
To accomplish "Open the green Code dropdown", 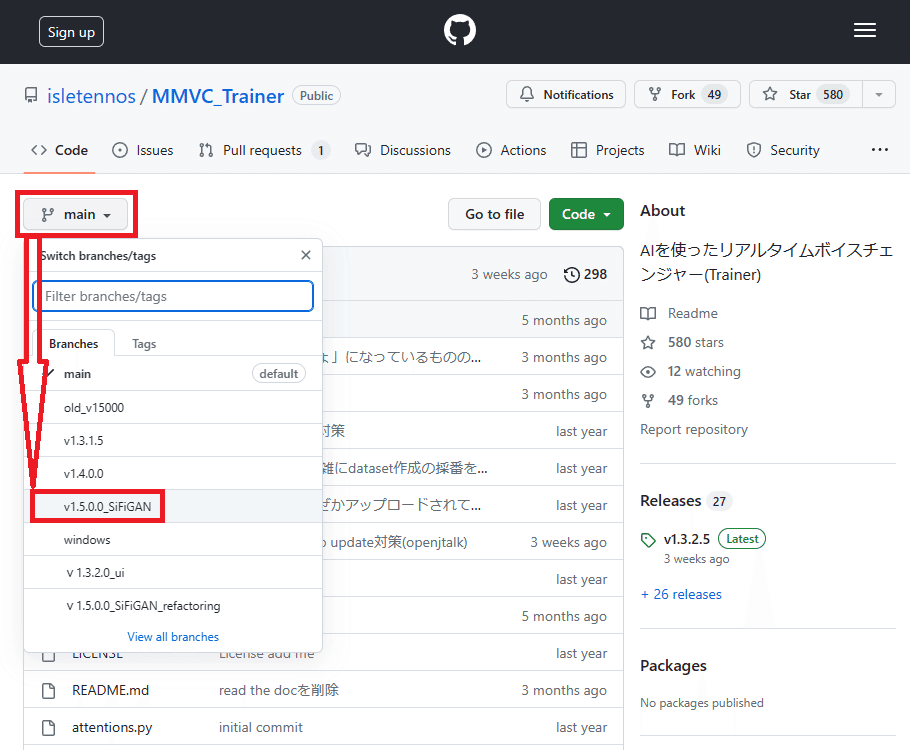I will (x=586, y=214).
